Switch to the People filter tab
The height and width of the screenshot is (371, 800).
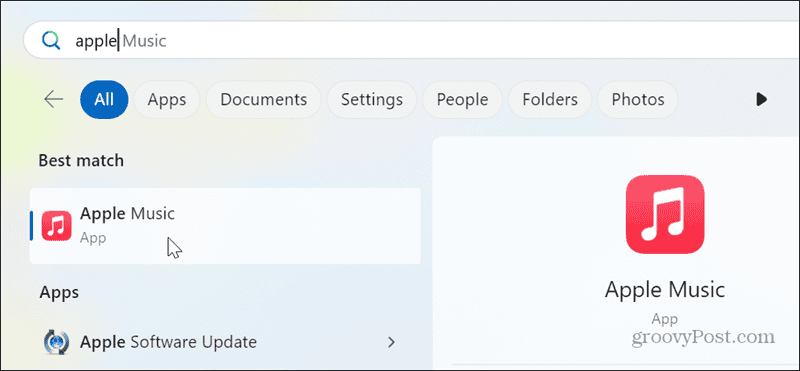462,99
